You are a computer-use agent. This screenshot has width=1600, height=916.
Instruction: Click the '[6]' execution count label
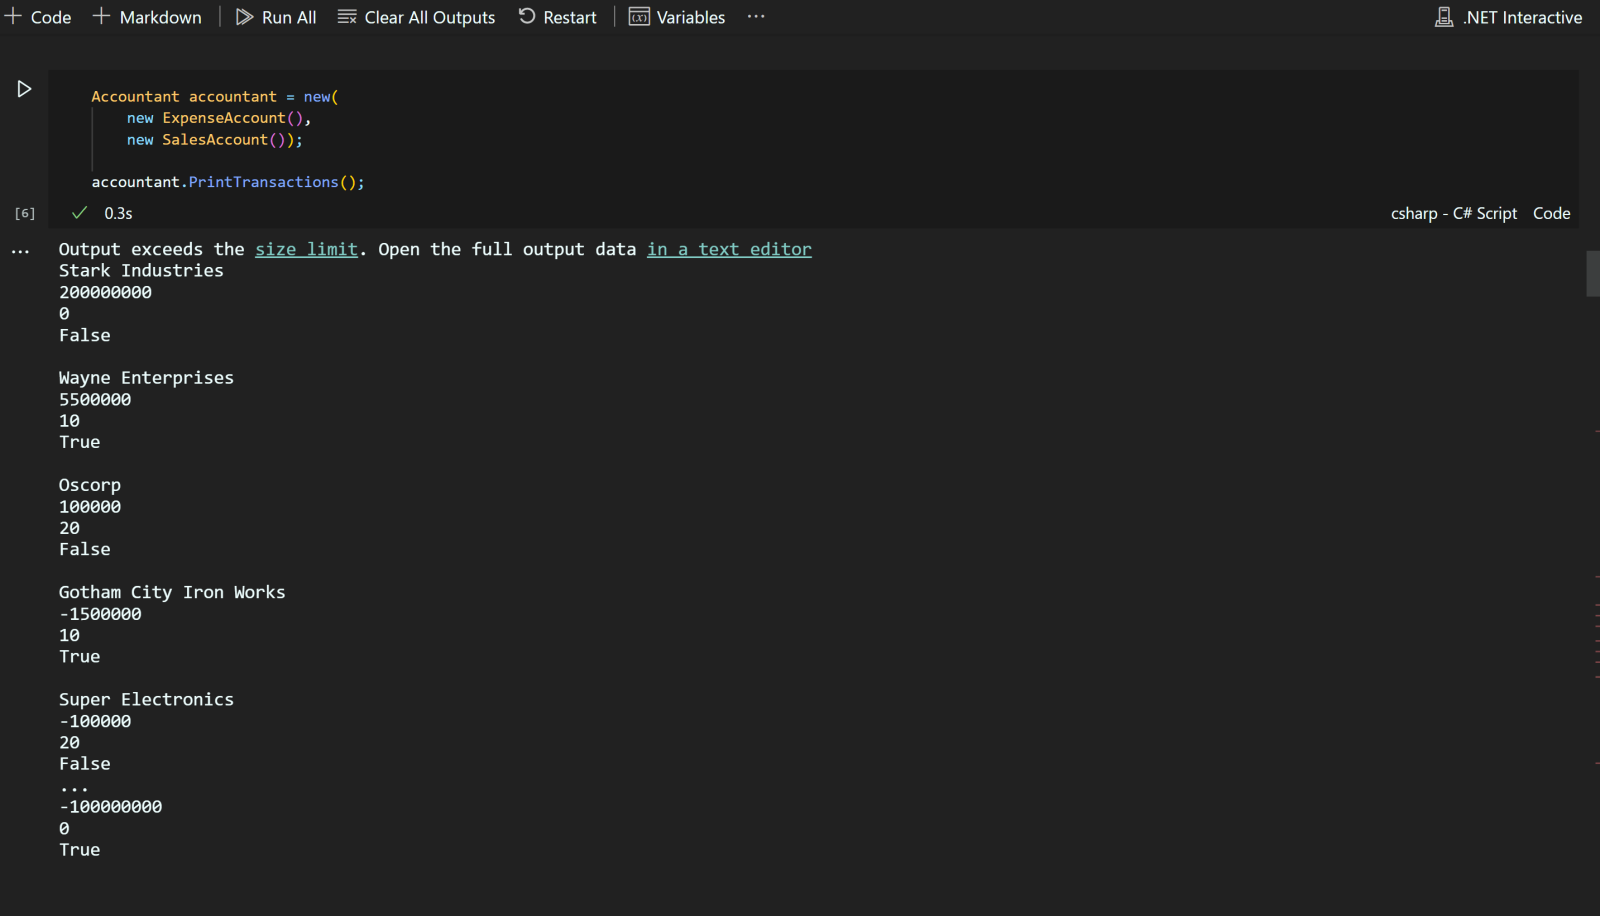coord(25,213)
